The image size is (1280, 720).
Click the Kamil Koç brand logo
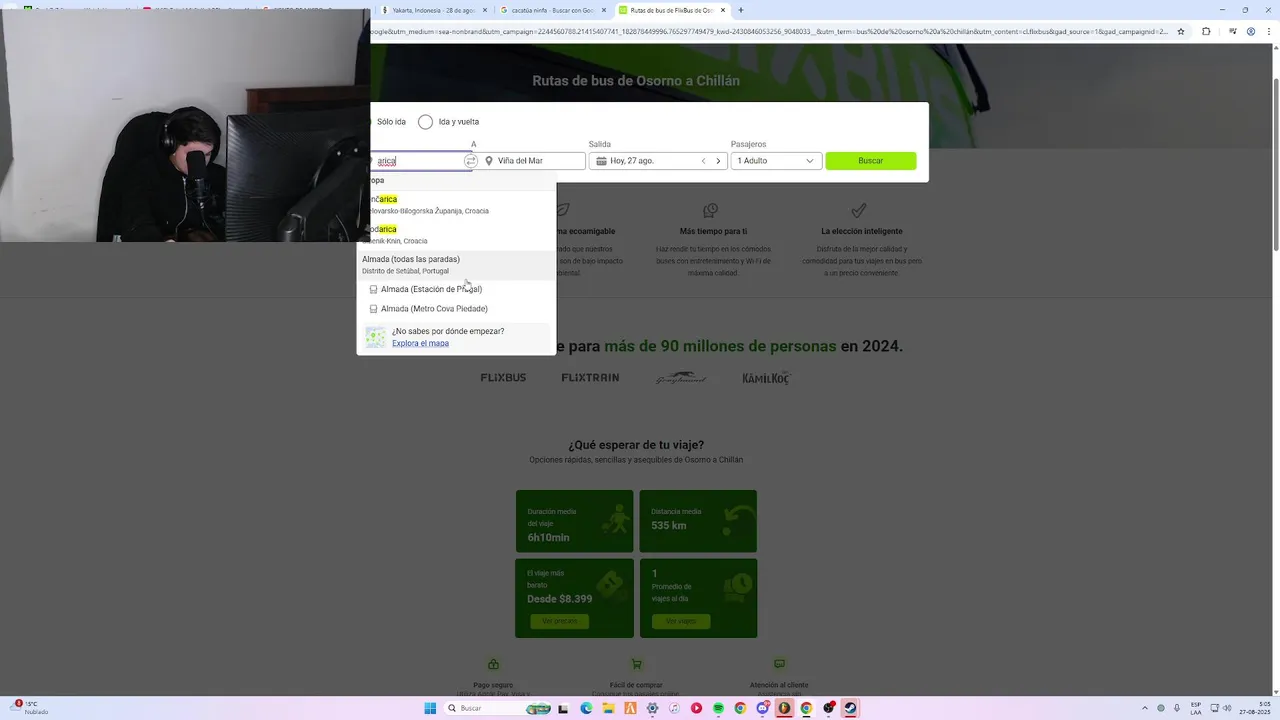[766, 378]
